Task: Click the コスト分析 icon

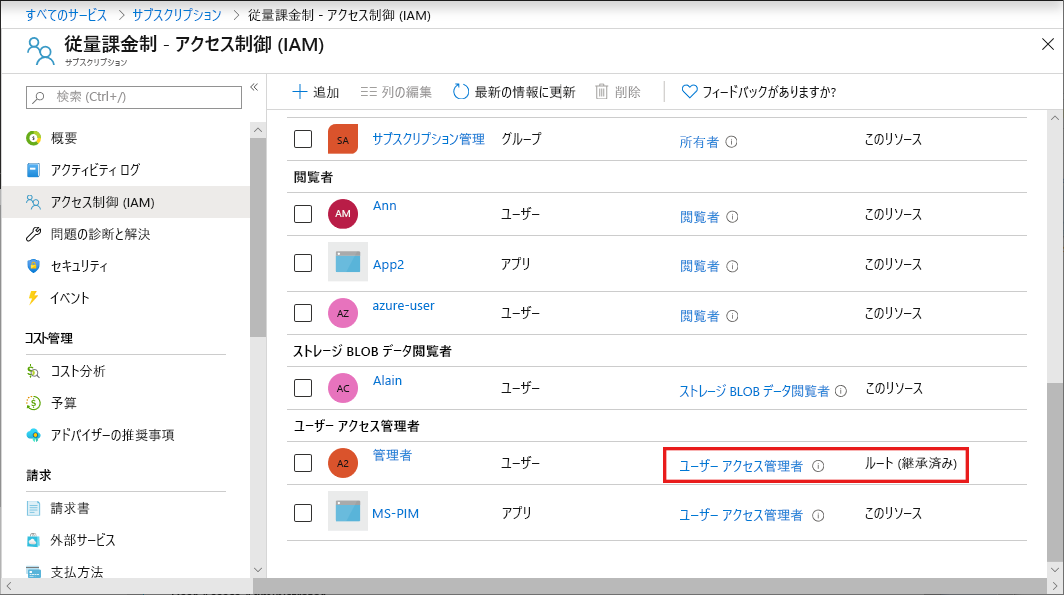Action: pyautogui.click(x=33, y=371)
